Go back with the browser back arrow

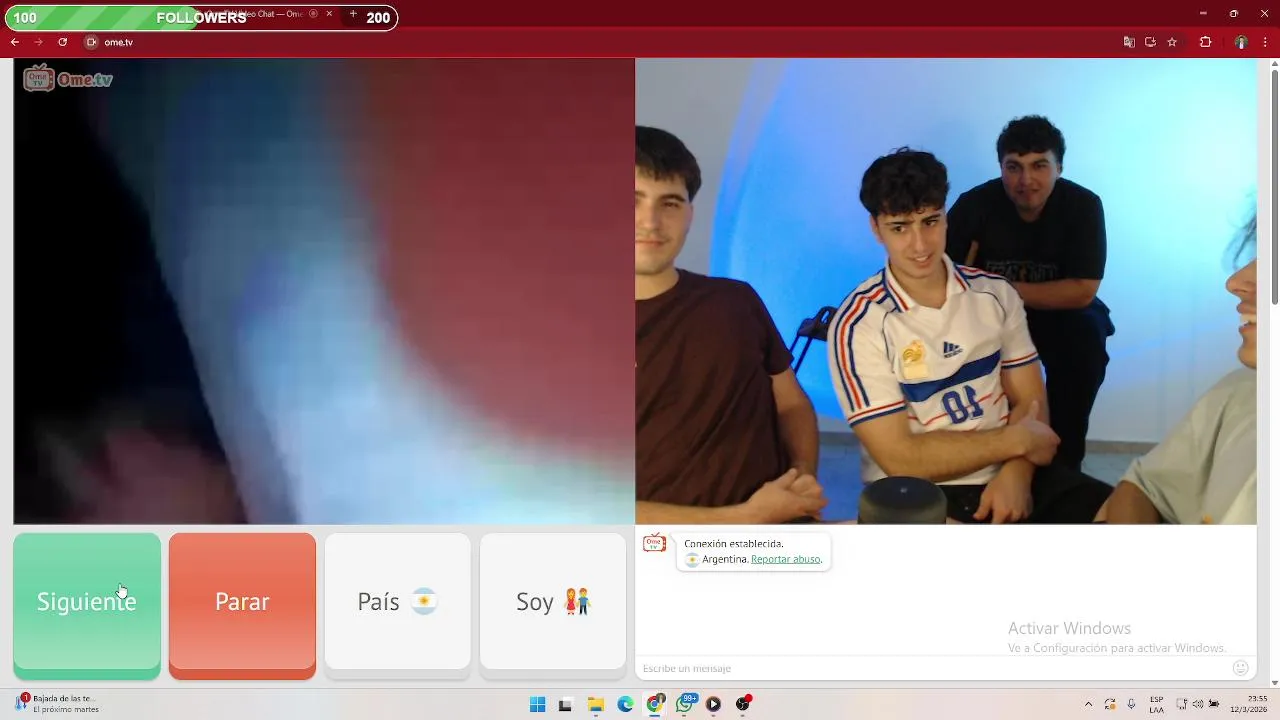point(15,42)
